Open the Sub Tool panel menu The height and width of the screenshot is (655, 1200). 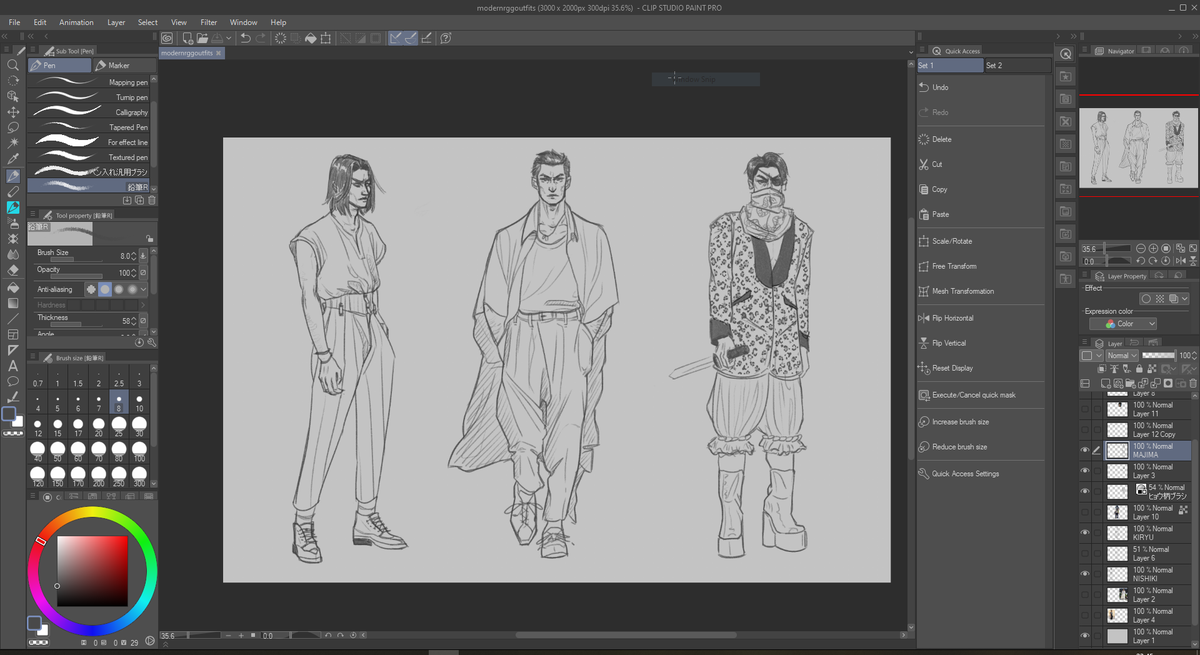coord(34,50)
